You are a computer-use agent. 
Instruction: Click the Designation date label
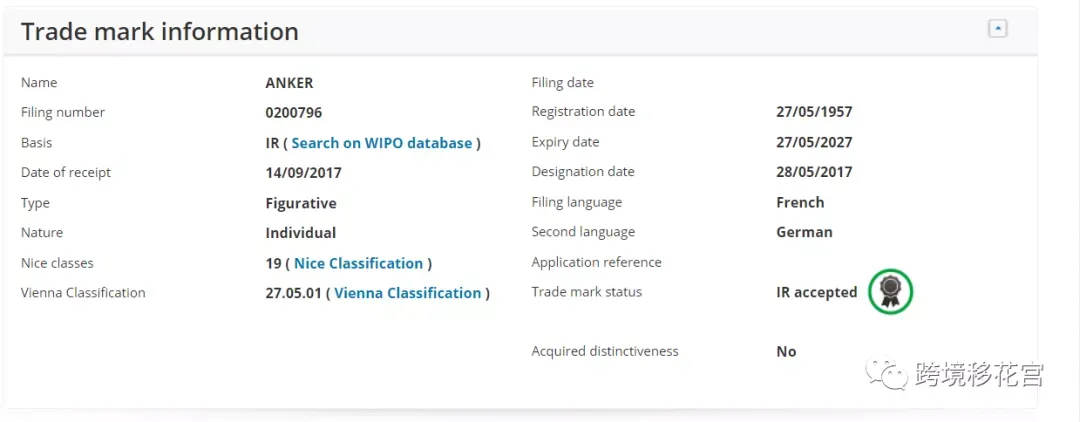[x=583, y=172]
